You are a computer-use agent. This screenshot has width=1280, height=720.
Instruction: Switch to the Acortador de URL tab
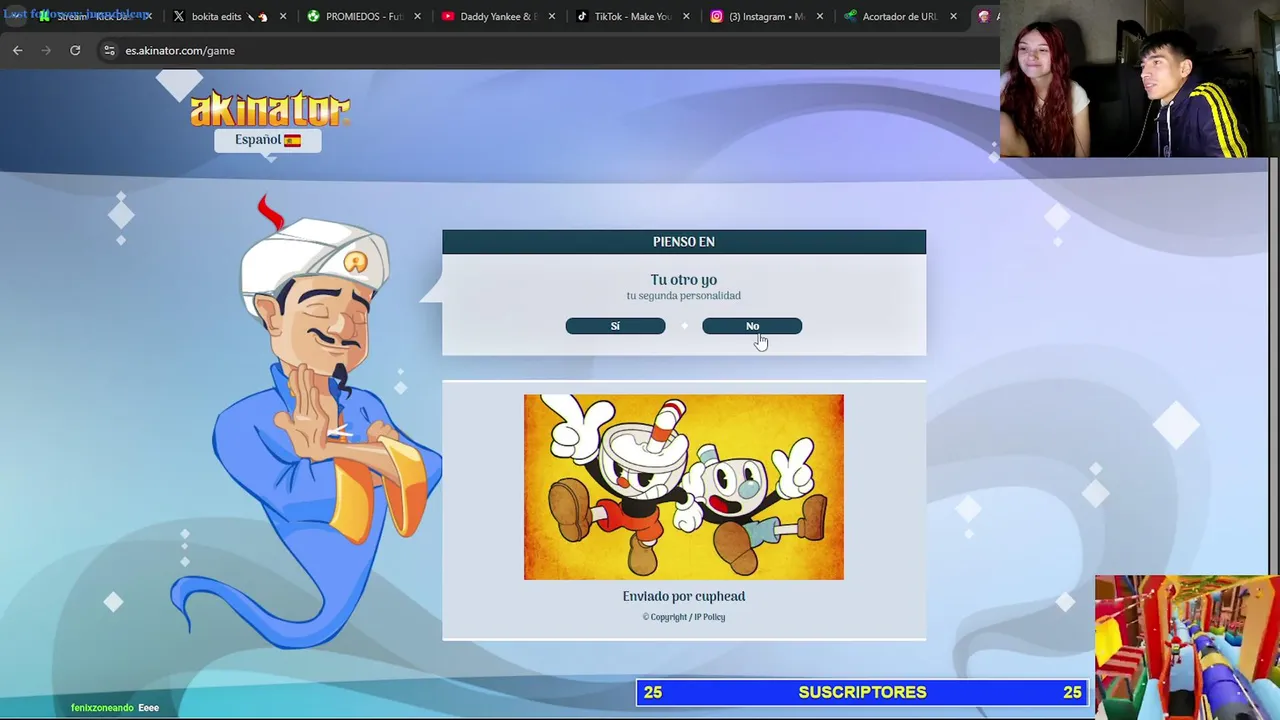click(x=899, y=16)
